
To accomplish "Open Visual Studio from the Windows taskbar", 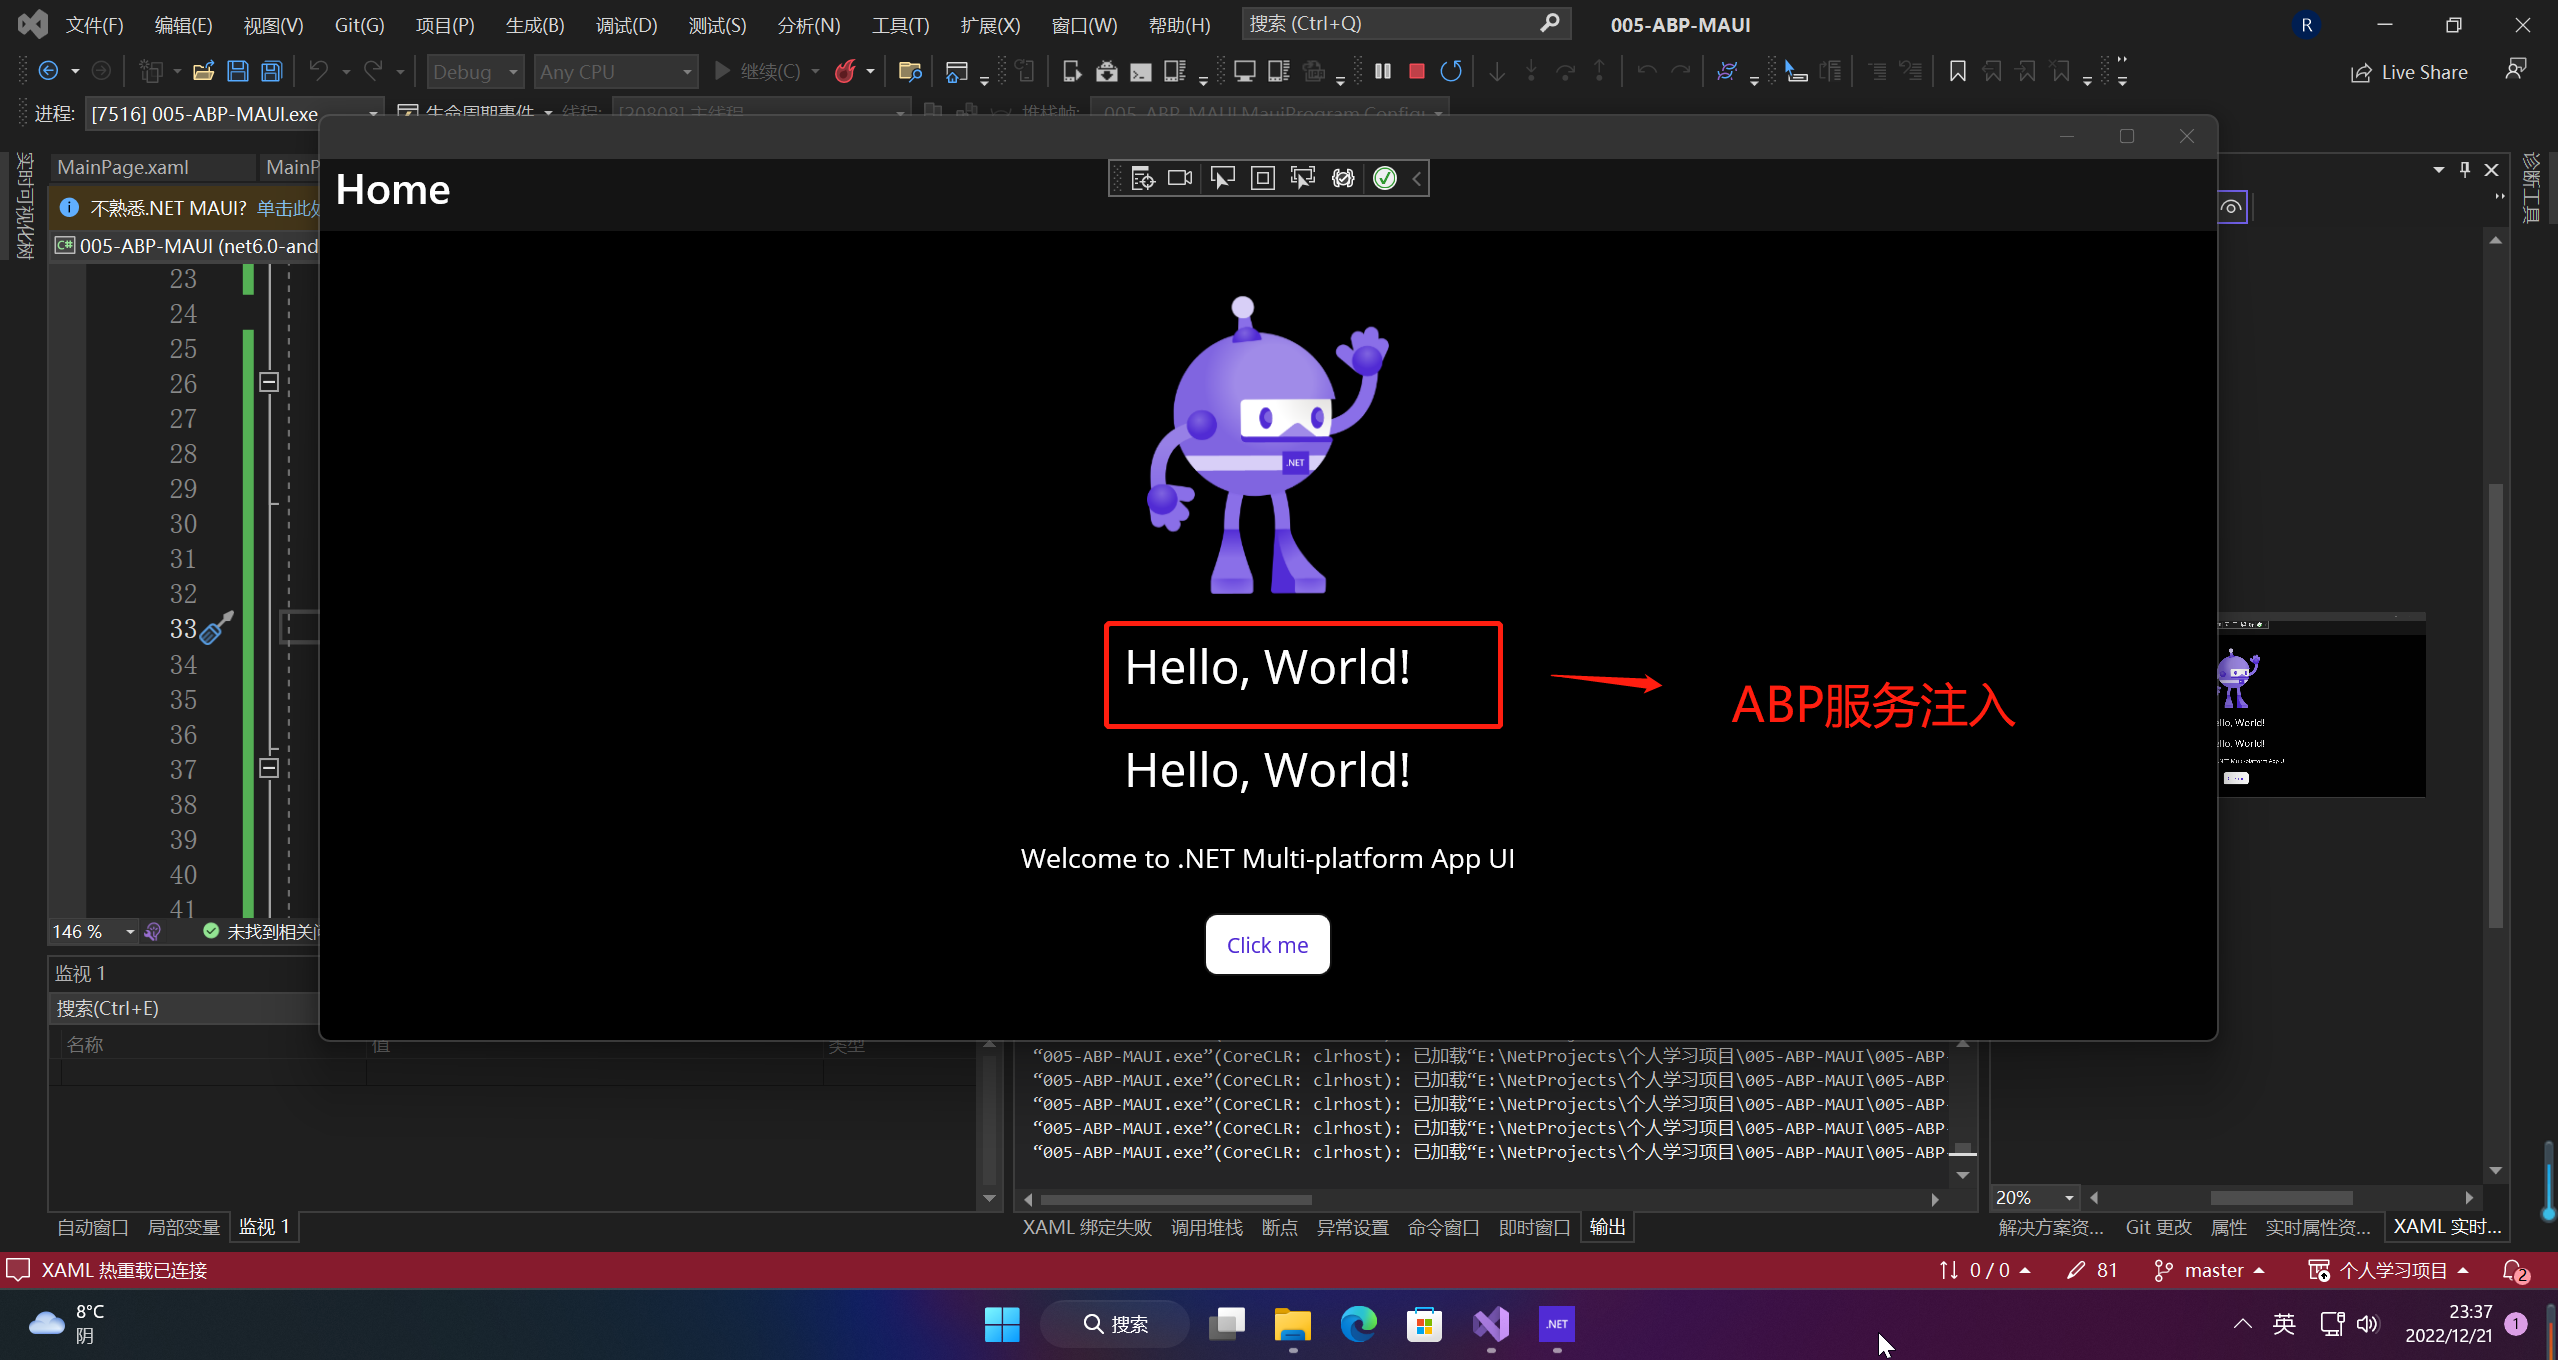I will (x=1490, y=1324).
